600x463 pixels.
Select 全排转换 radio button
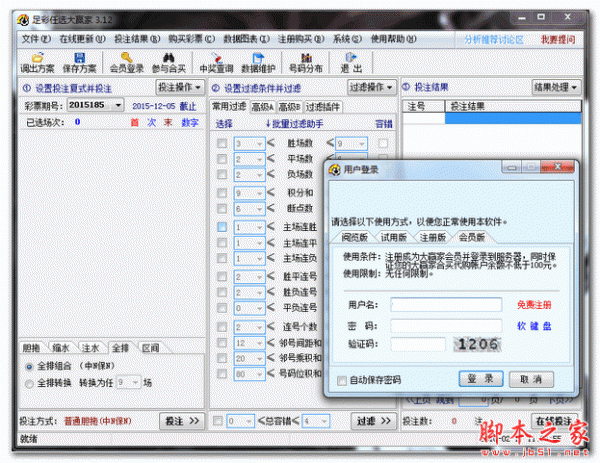click(x=29, y=383)
